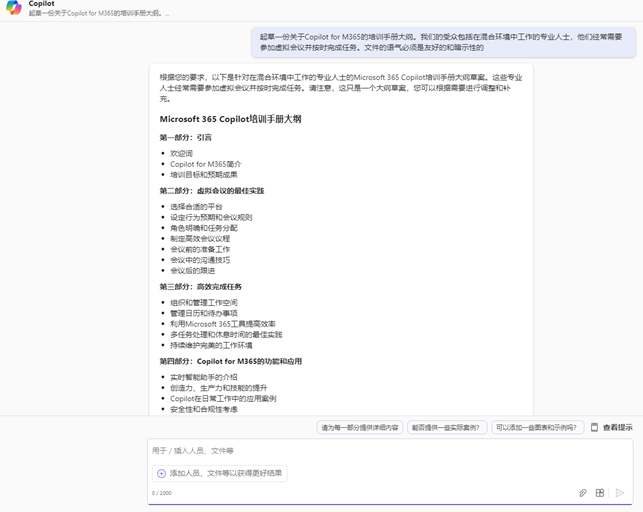Viewport: 643px width, 512px height.
Task: Click the paperclip attach file icon
Action: coord(583,492)
